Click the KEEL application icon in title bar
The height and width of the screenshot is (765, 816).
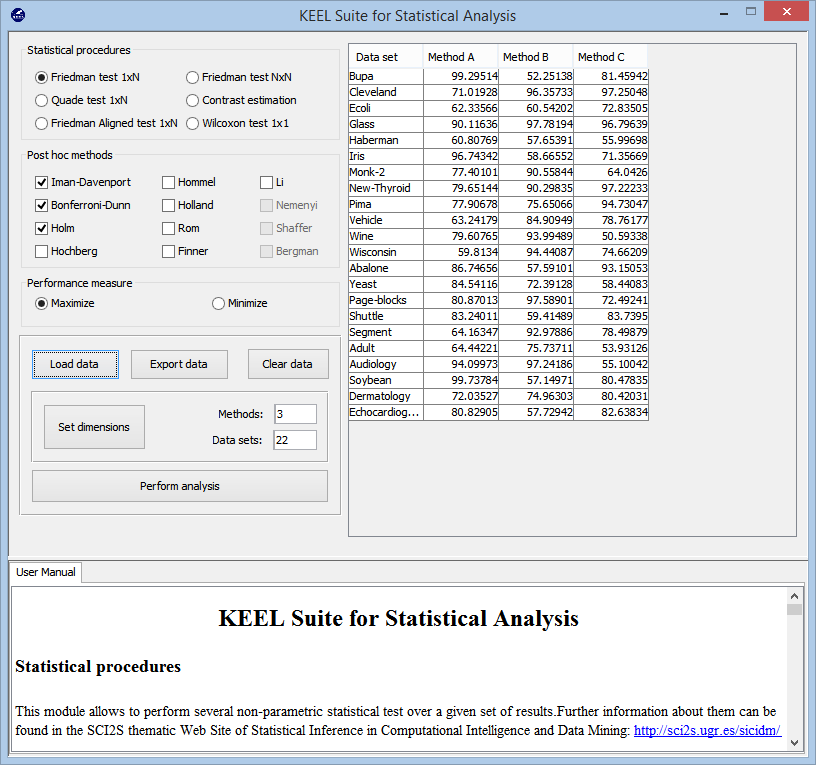pyautogui.click(x=18, y=15)
